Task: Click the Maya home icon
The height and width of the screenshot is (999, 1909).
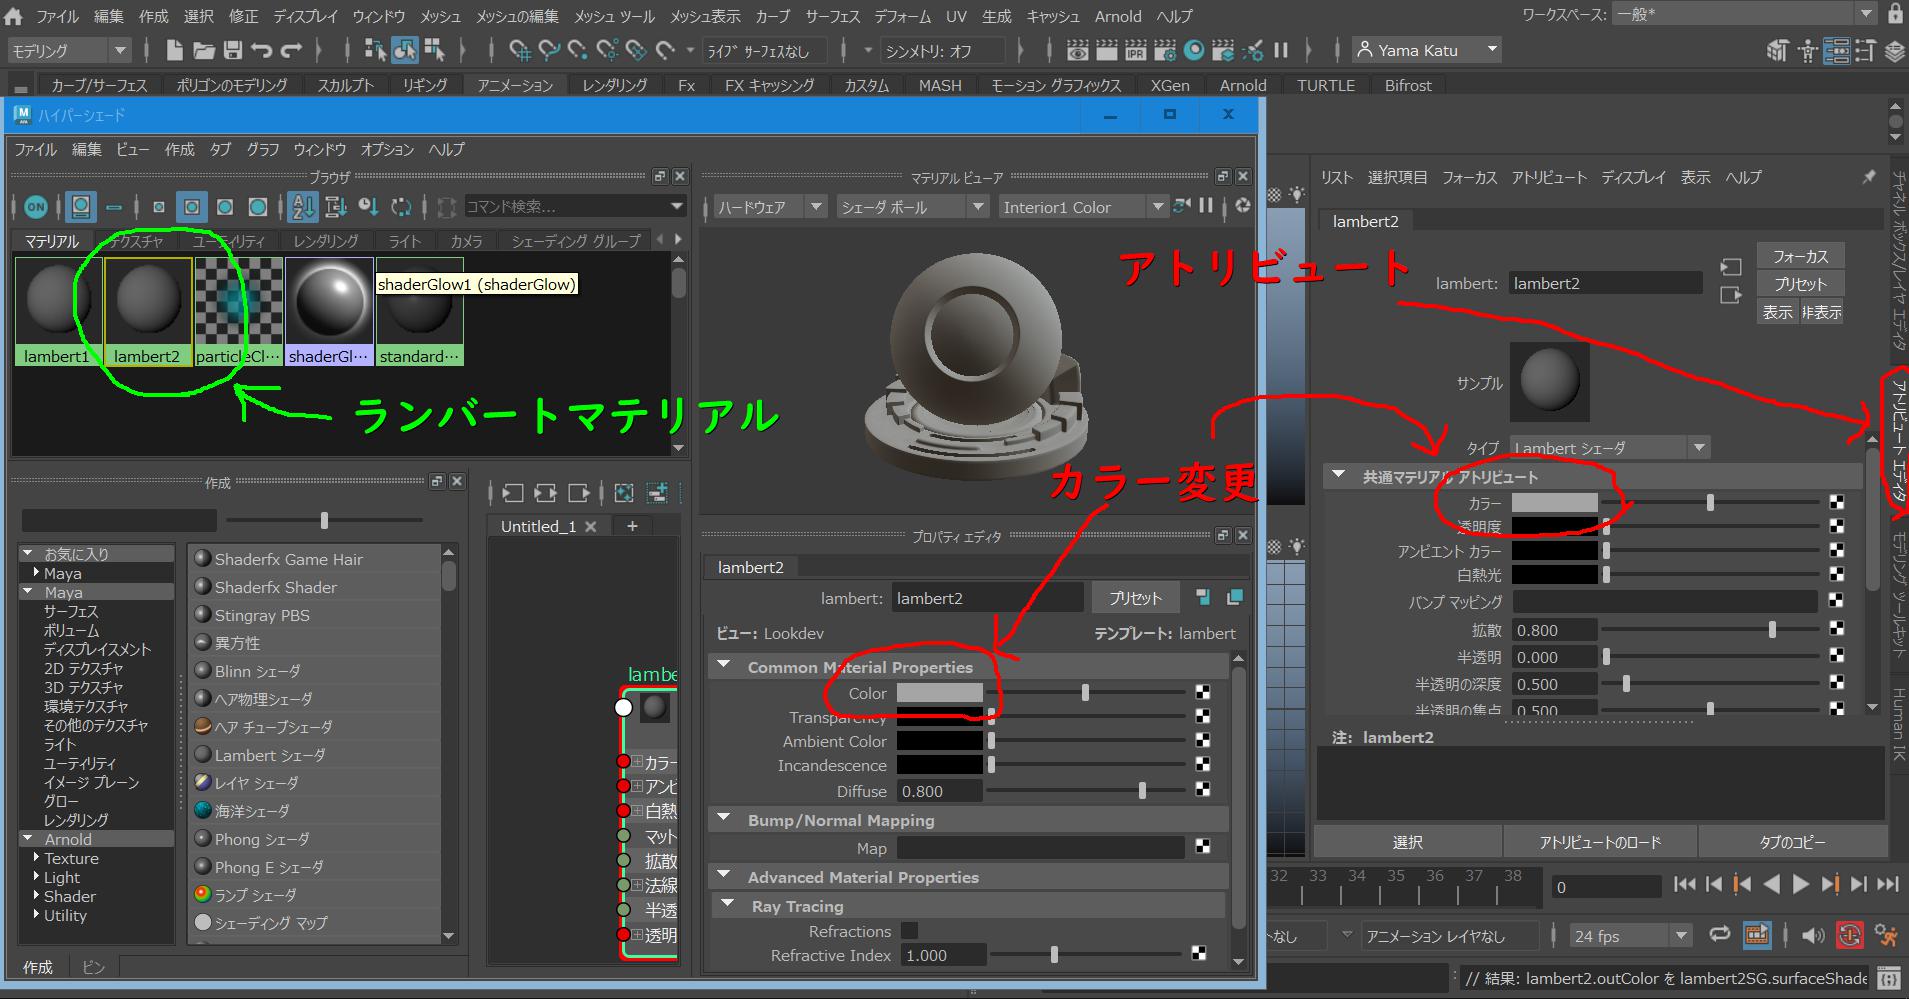Action: point(14,16)
